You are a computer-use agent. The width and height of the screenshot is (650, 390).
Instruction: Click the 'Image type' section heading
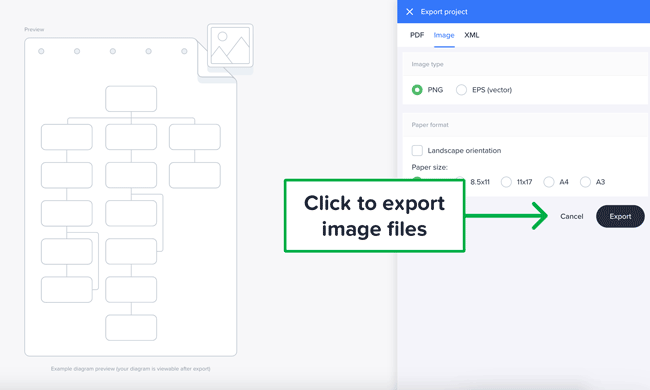point(427,64)
